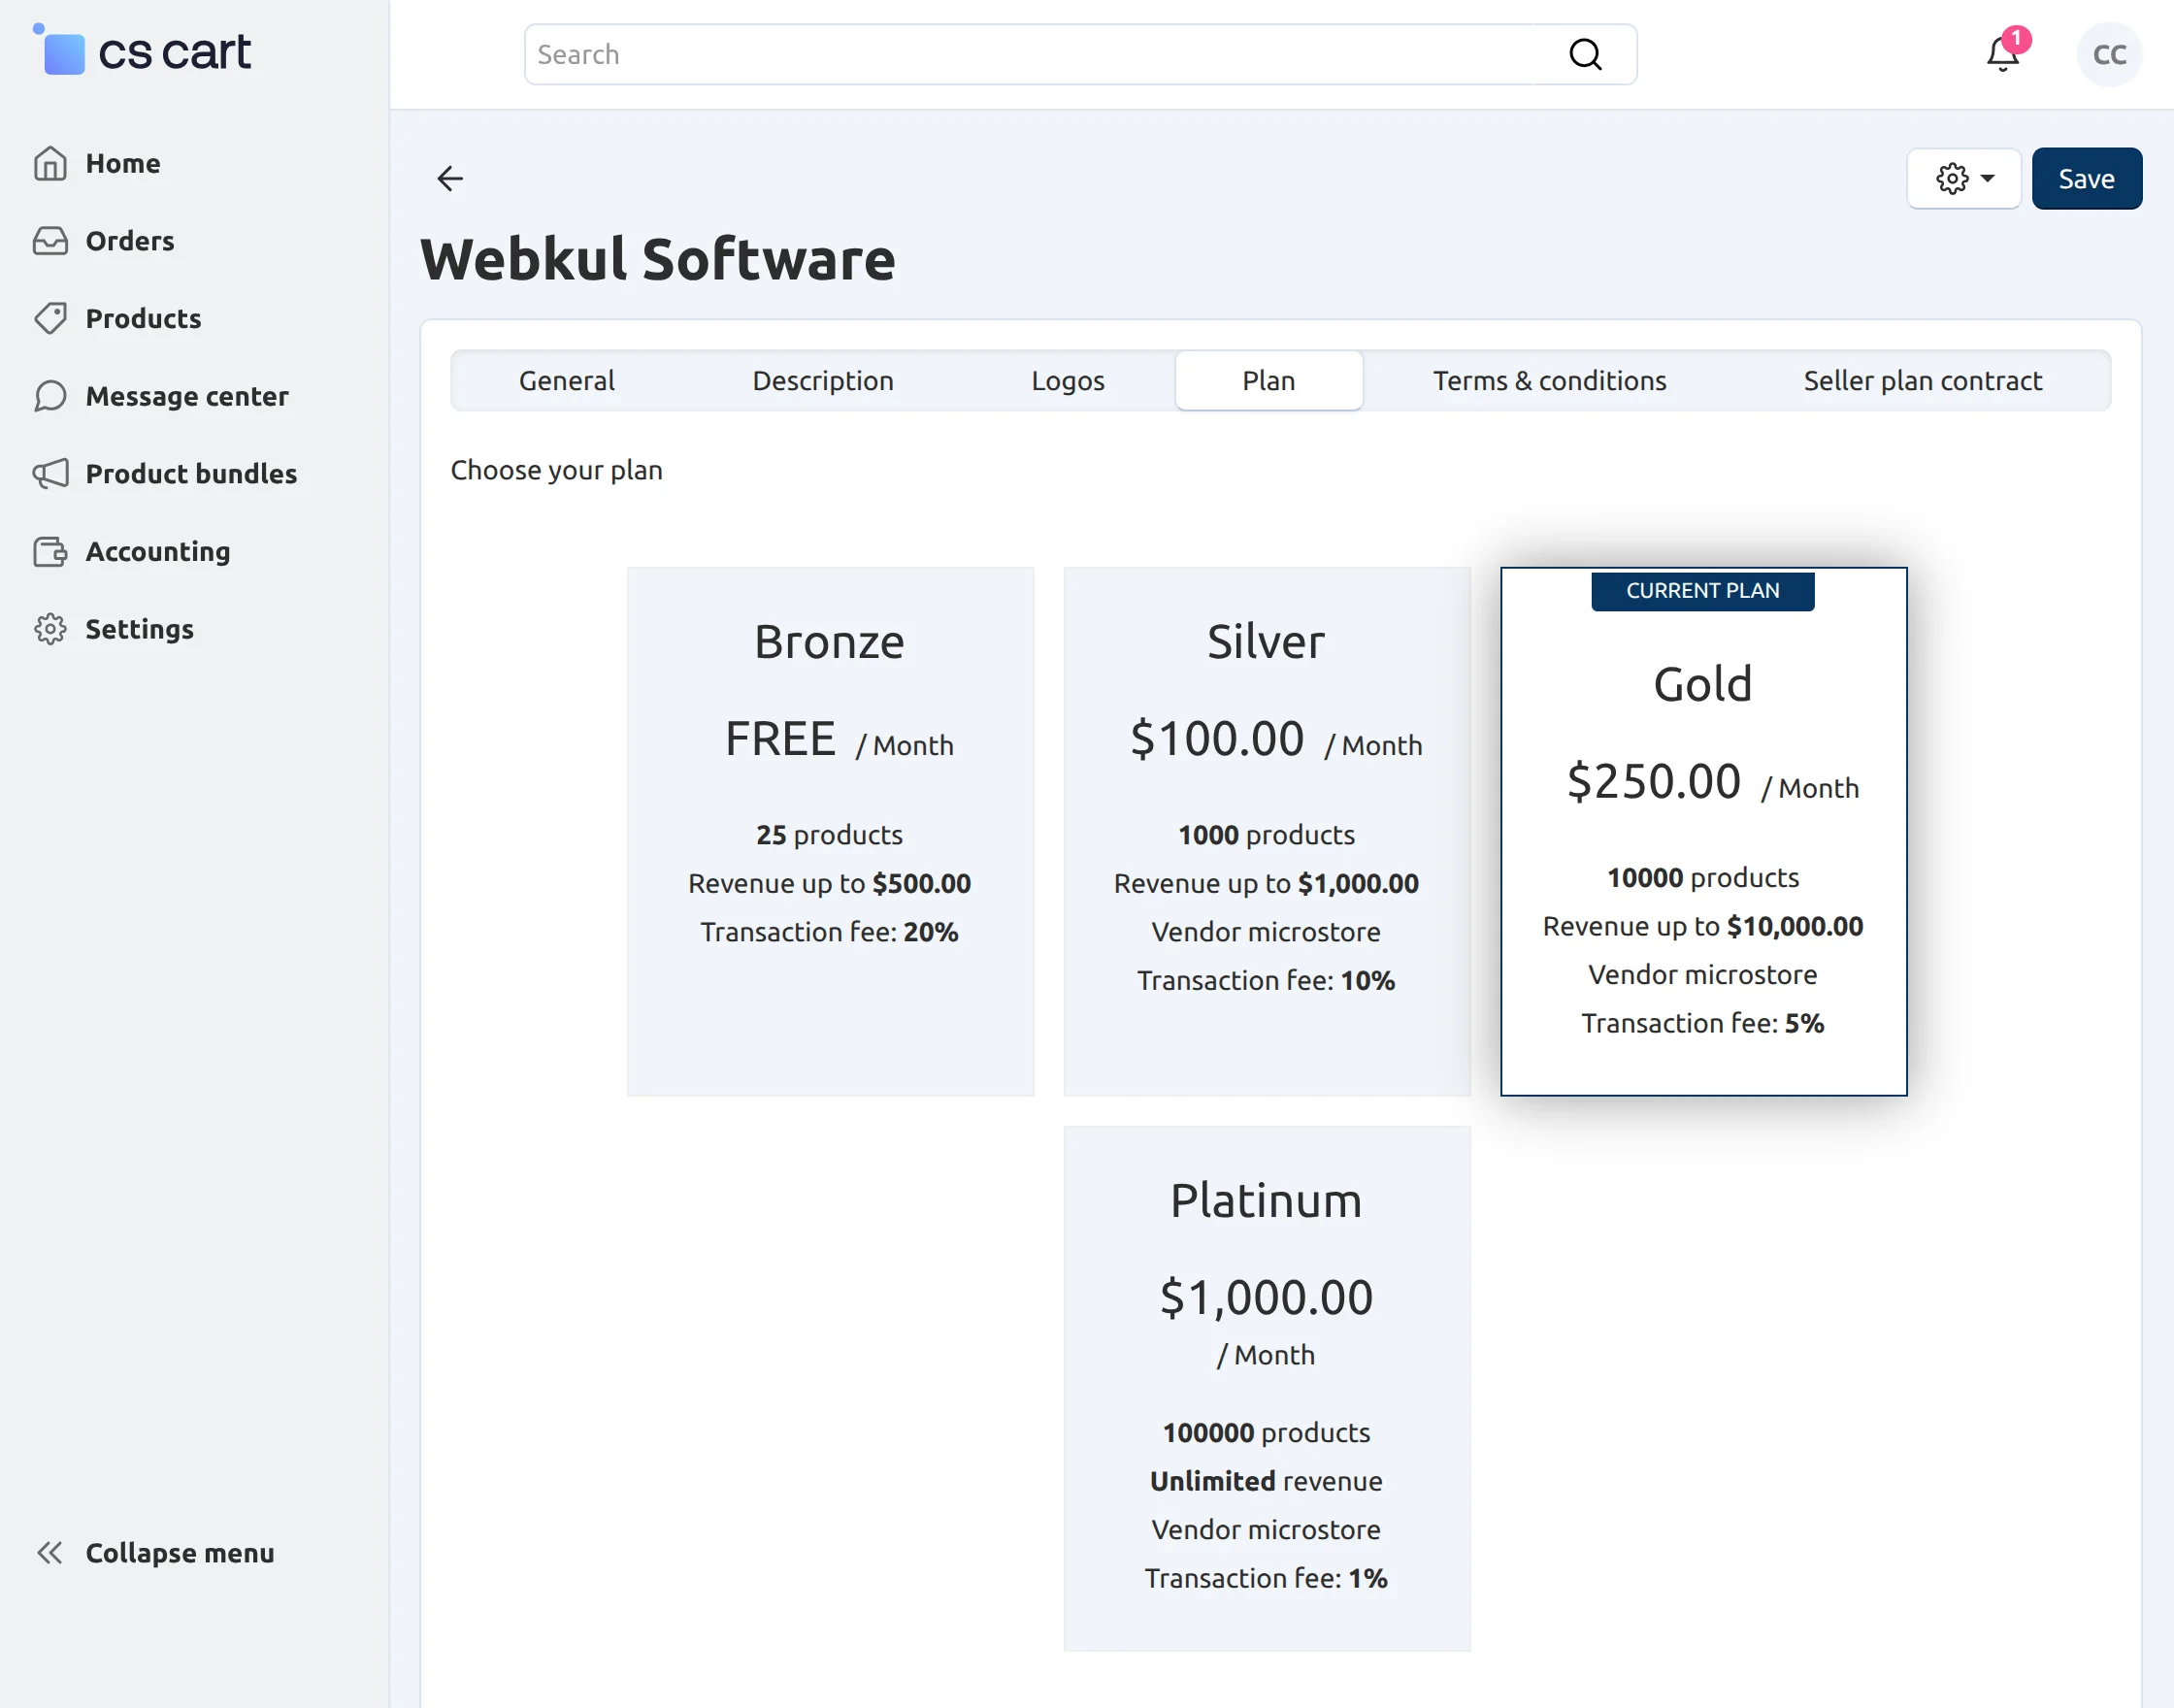Click 'Revenue up to $1,000.00' text

[1266, 883]
